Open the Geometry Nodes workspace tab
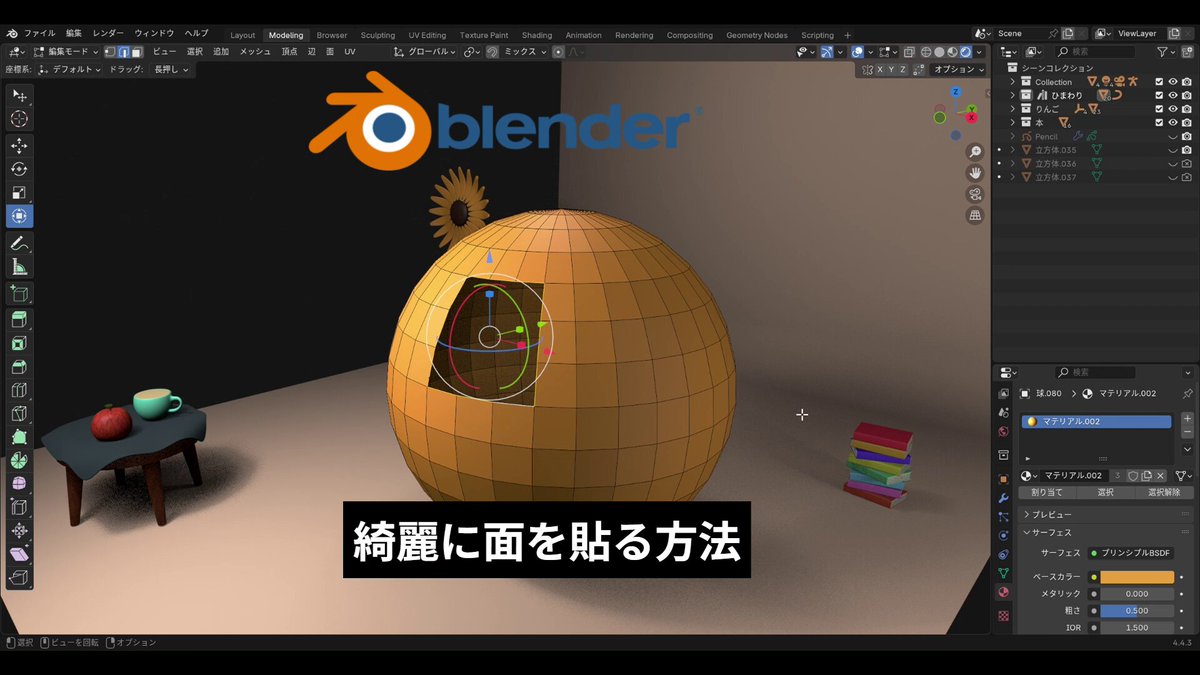This screenshot has width=1200, height=675. coord(757,35)
